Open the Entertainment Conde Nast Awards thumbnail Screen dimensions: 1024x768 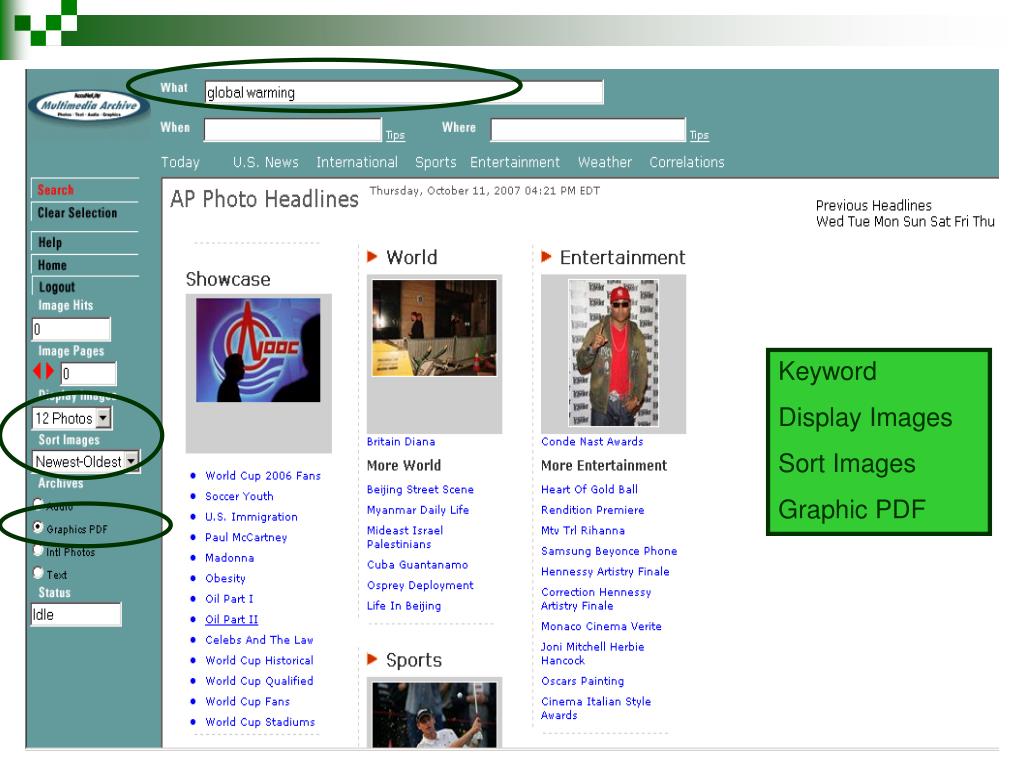pyautogui.click(x=613, y=353)
